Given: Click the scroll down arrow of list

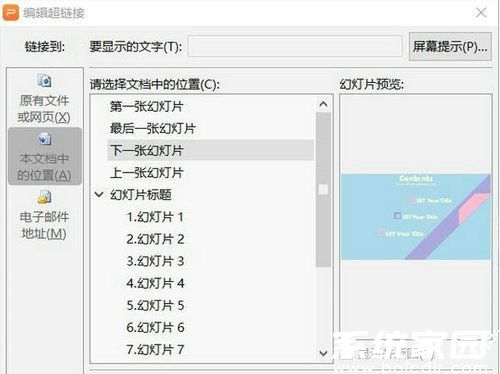Looking at the screenshot, I should point(323,353).
